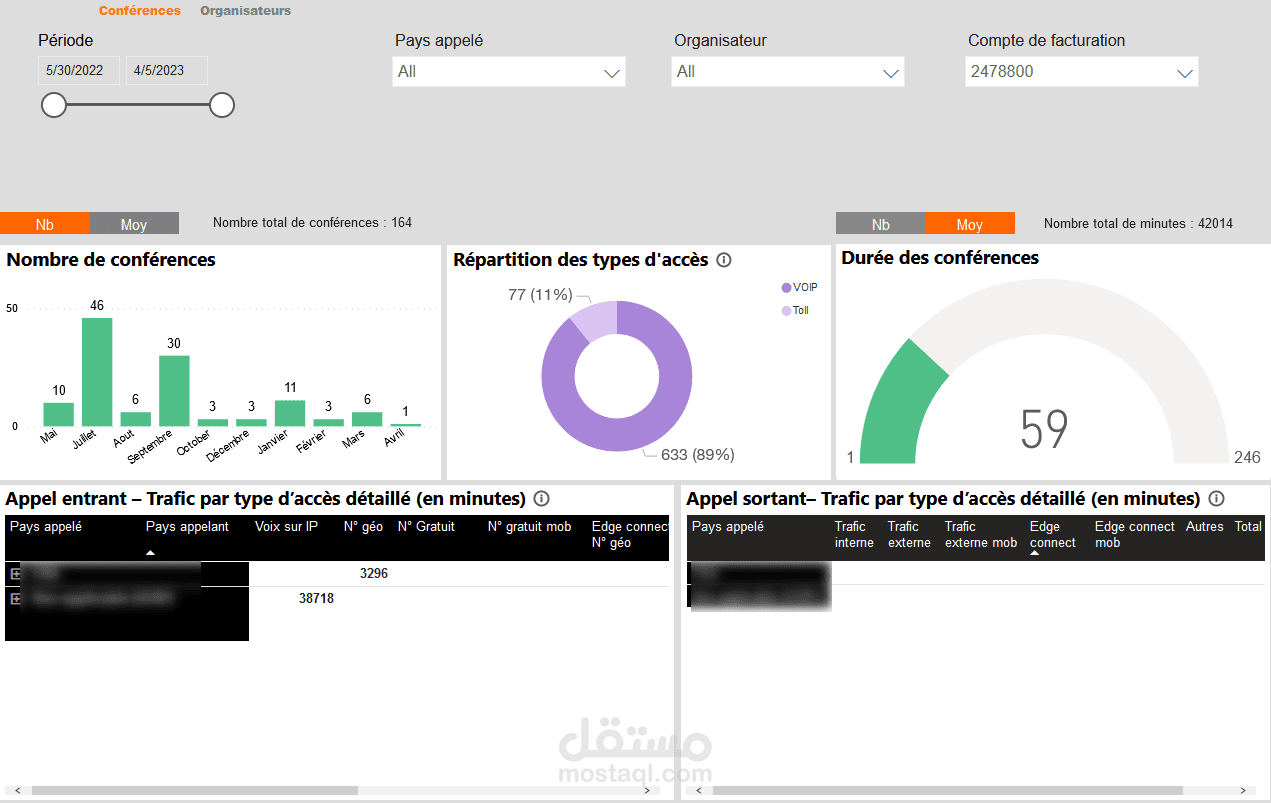Click right scroll arrow of Appel entrant table
This screenshot has height=803, width=1271.
(648, 791)
